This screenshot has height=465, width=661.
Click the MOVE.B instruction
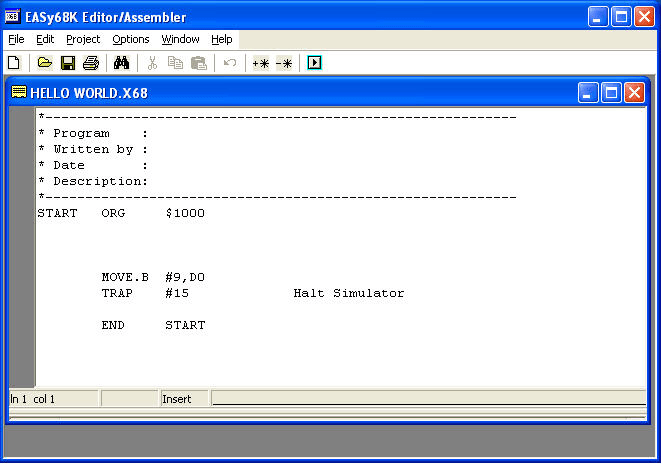(x=125, y=277)
